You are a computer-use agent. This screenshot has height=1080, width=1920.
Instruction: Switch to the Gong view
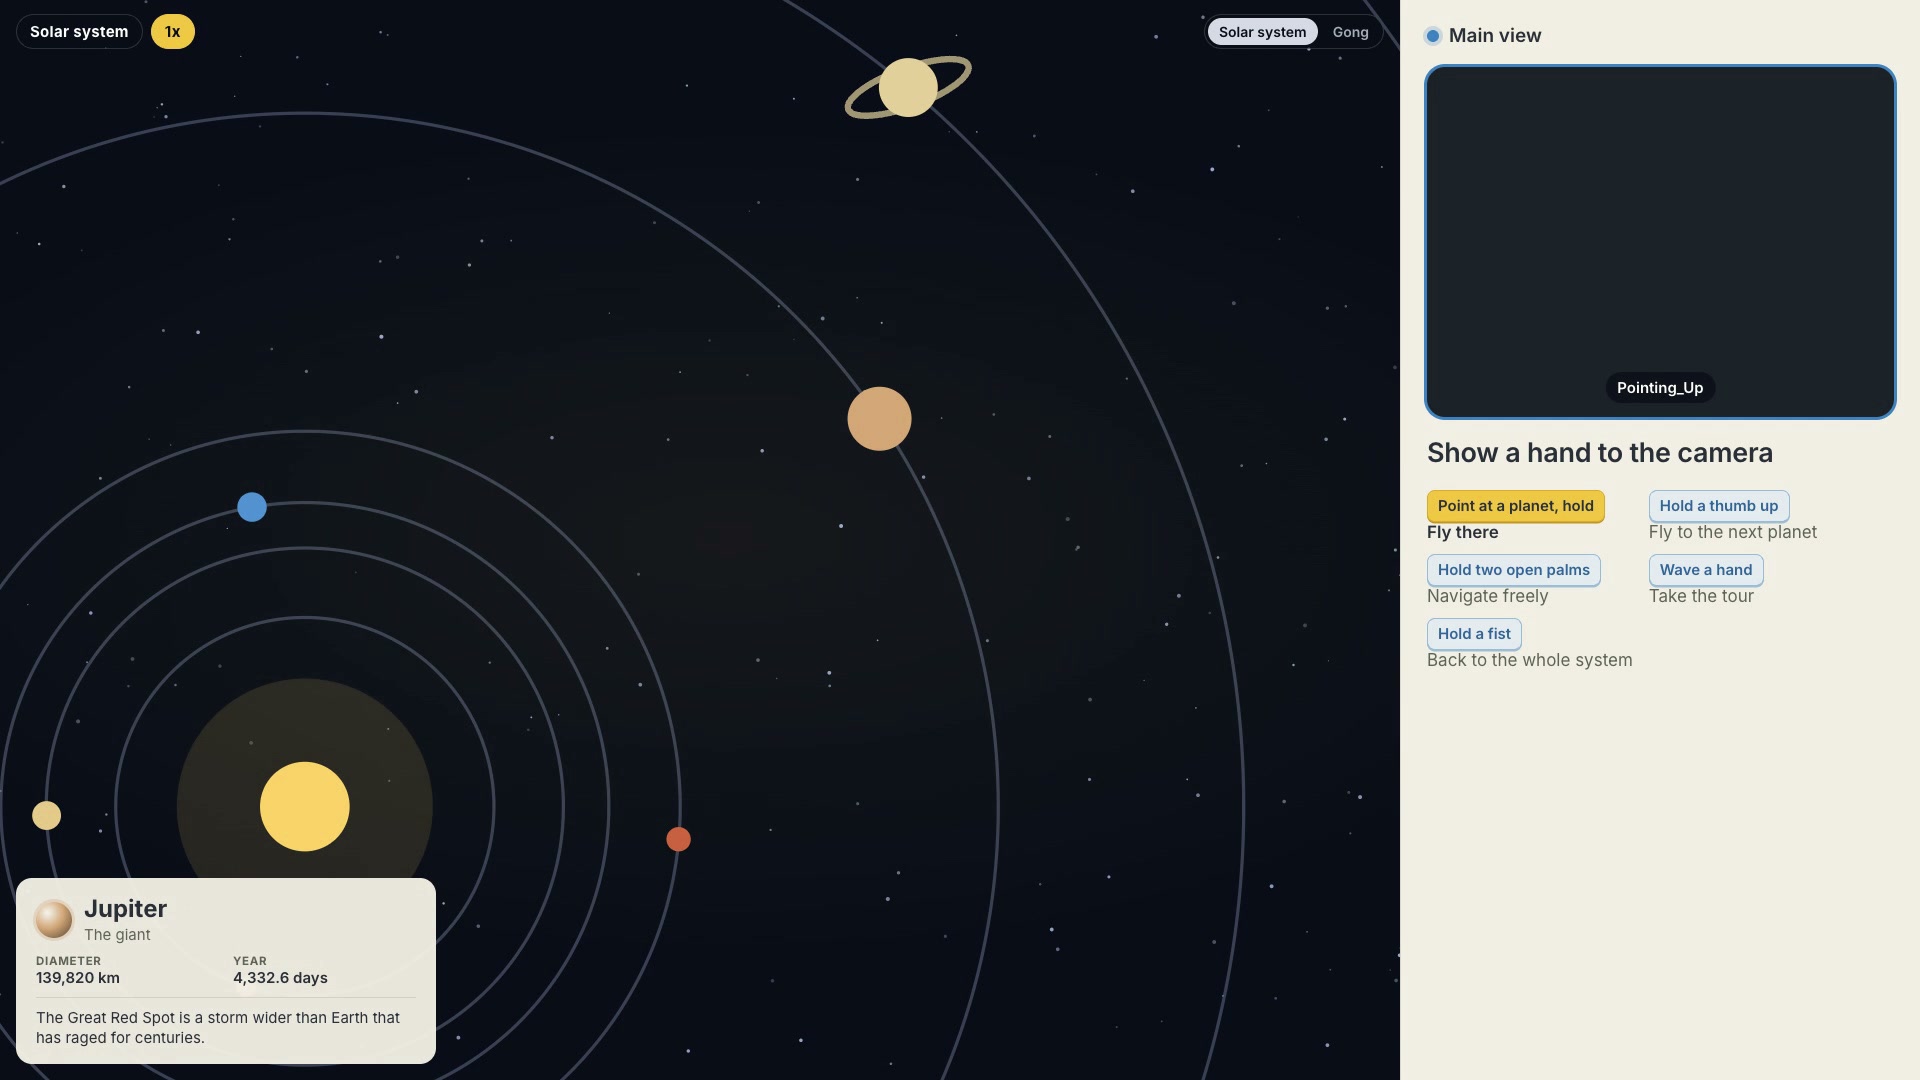pyautogui.click(x=1350, y=32)
